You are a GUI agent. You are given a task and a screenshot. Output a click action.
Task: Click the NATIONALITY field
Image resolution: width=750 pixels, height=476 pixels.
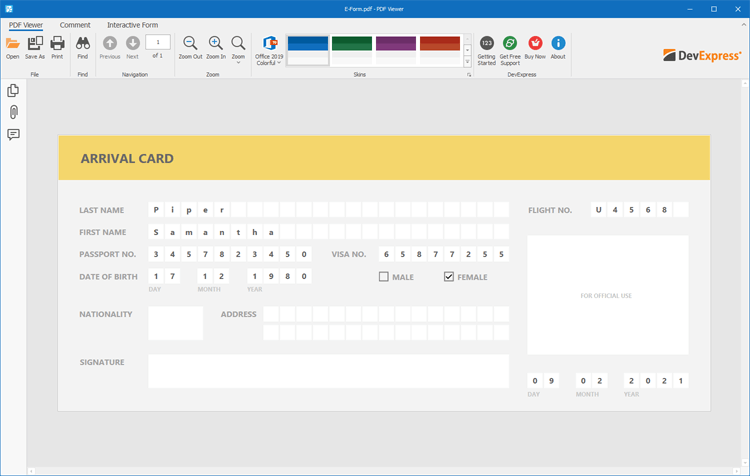(176, 323)
